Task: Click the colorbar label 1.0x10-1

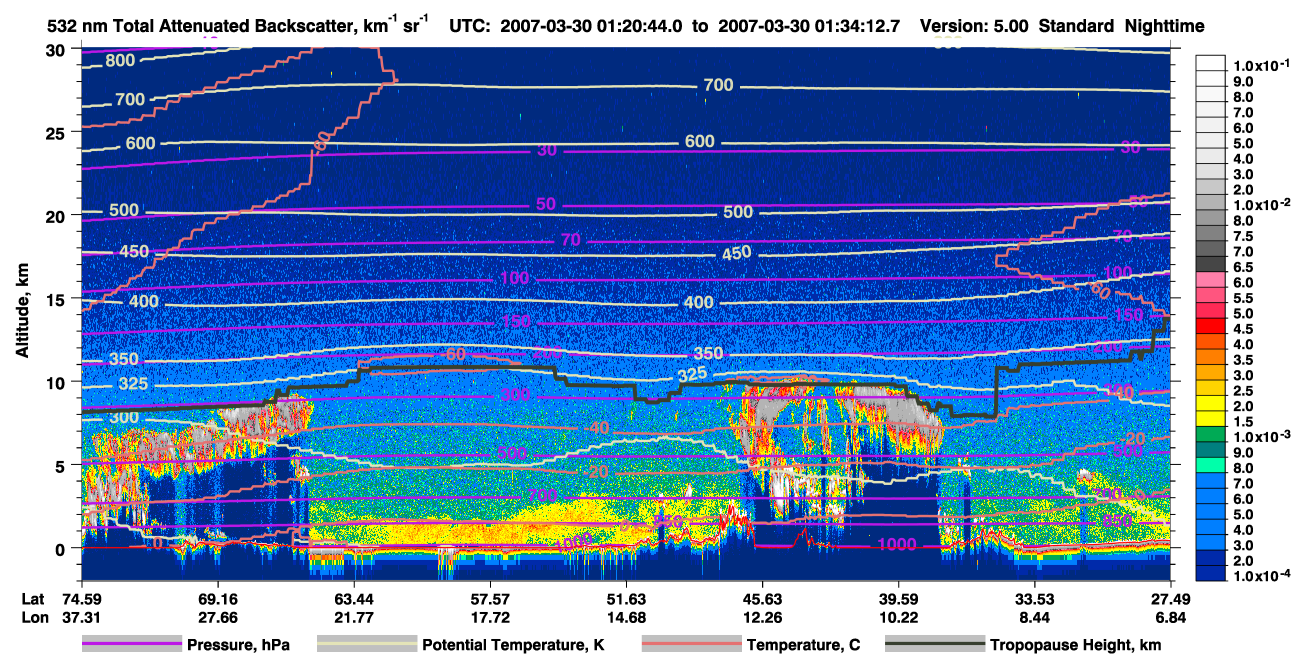Action: tap(1261, 65)
